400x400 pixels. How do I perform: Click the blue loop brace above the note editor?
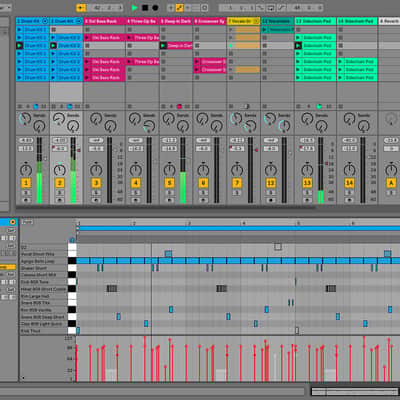(238, 228)
